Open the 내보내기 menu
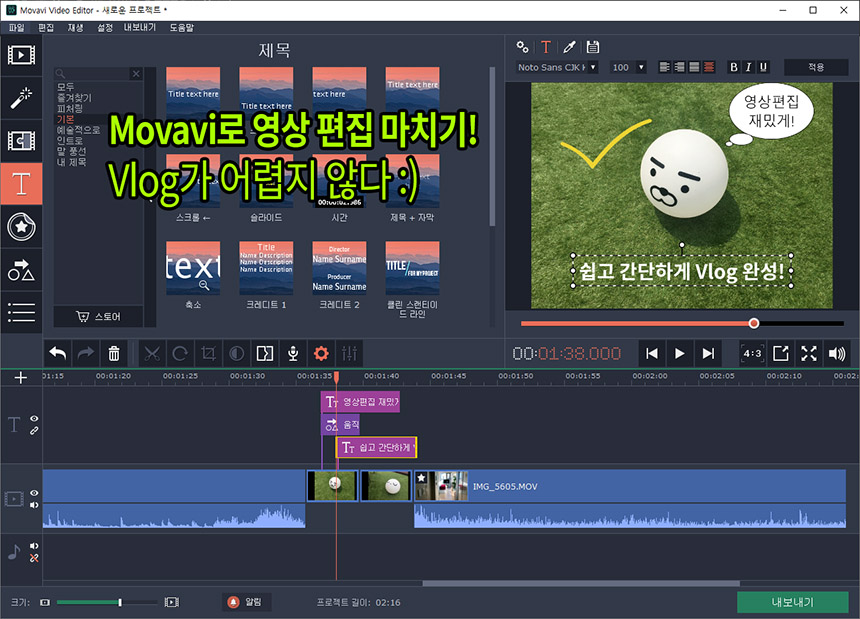Viewport: 860px width, 619px height. (140, 27)
